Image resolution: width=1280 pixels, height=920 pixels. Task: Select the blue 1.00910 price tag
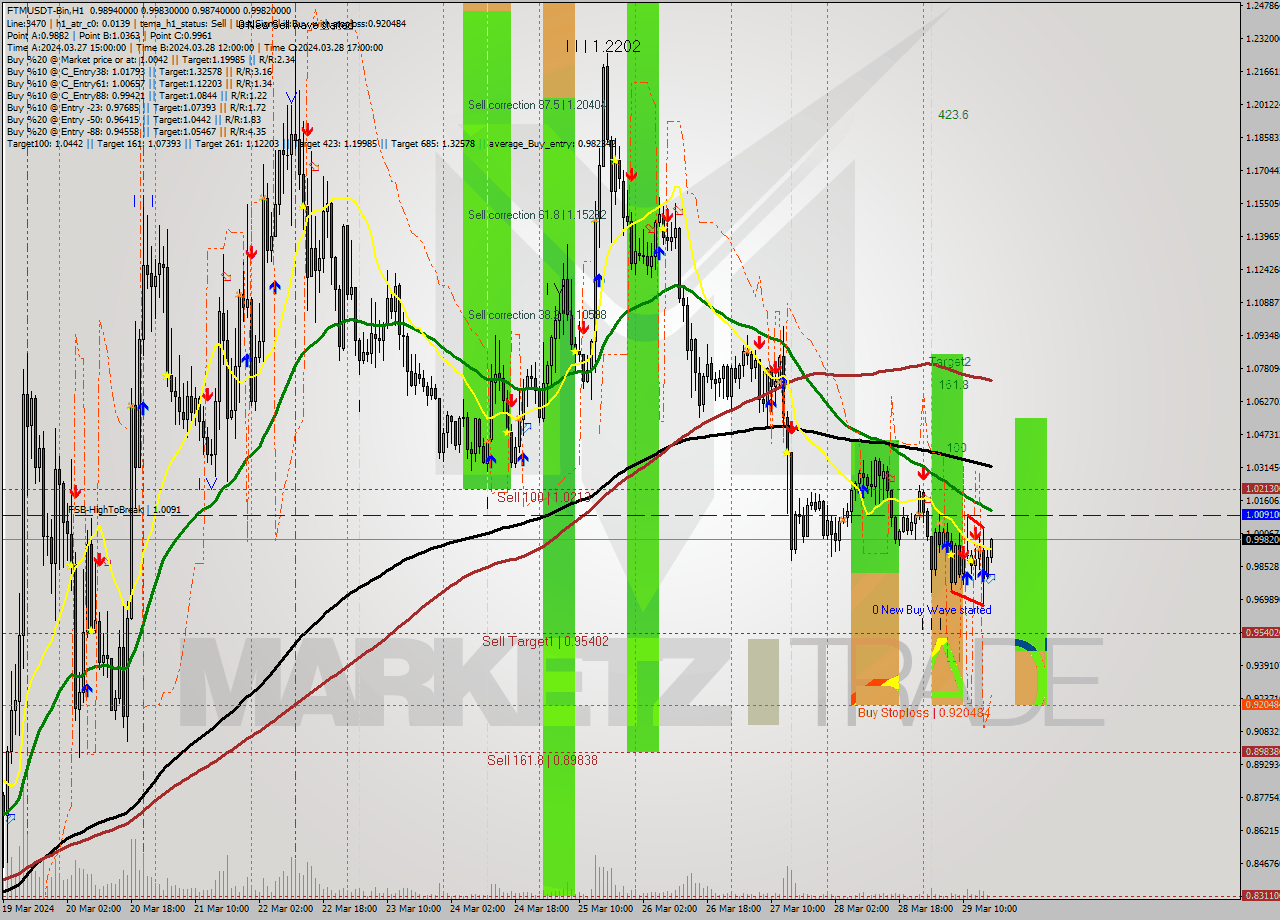[x=1260, y=514]
